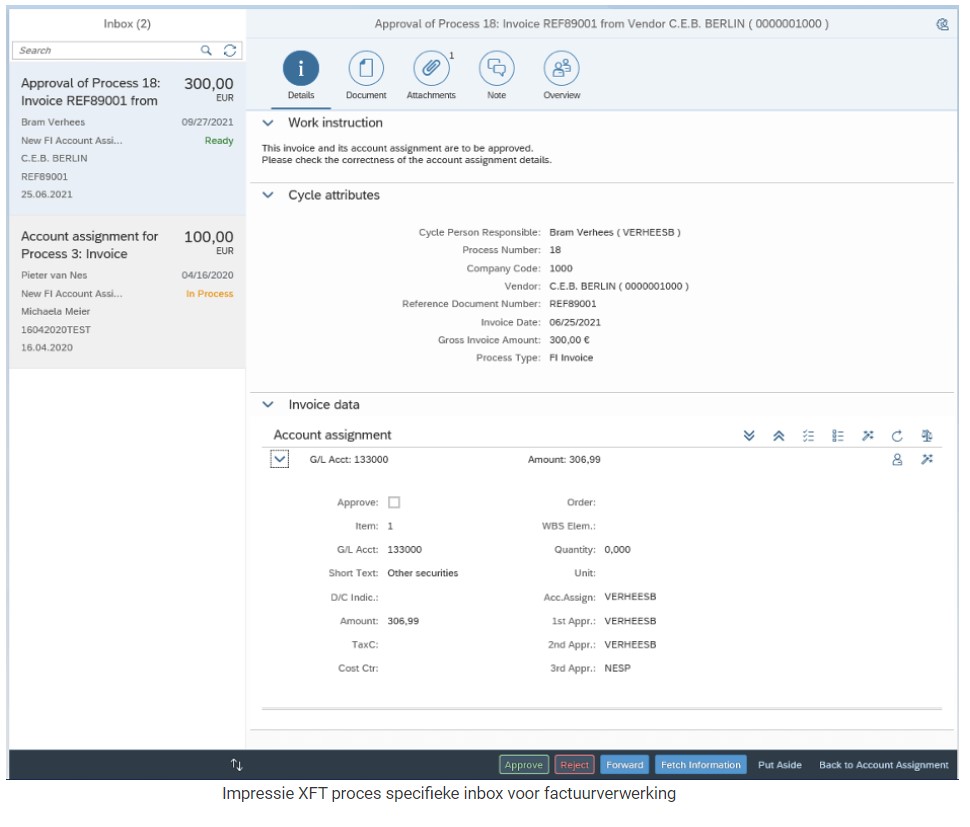970x827 pixels.
Task: Click the Forward button
Action: tap(625, 765)
